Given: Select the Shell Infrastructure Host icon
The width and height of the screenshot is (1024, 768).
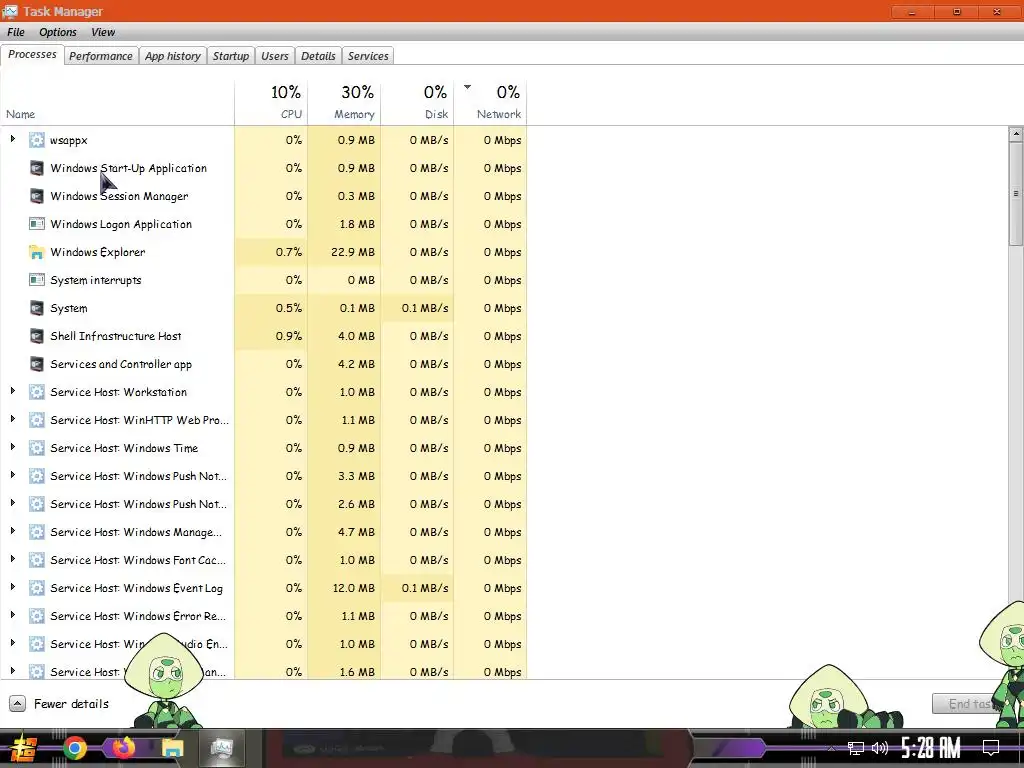Looking at the screenshot, I should (37, 336).
